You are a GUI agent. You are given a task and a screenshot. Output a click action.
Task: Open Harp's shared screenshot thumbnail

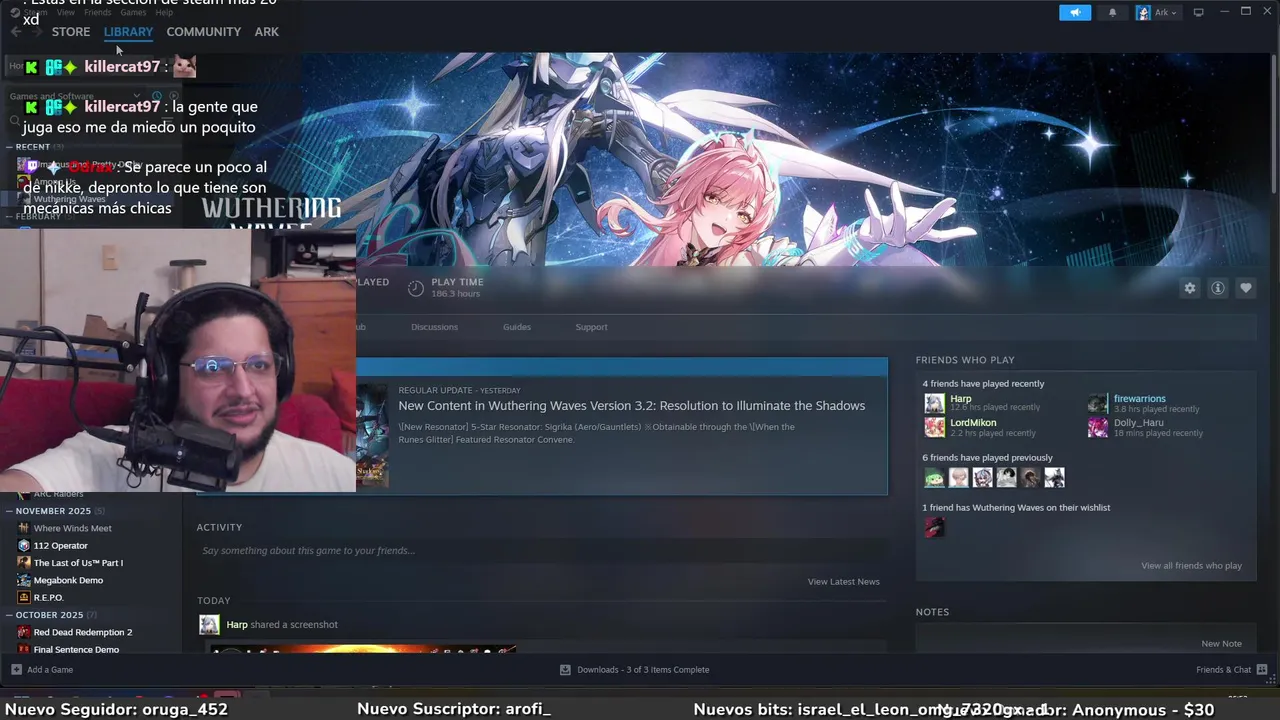click(361, 650)
